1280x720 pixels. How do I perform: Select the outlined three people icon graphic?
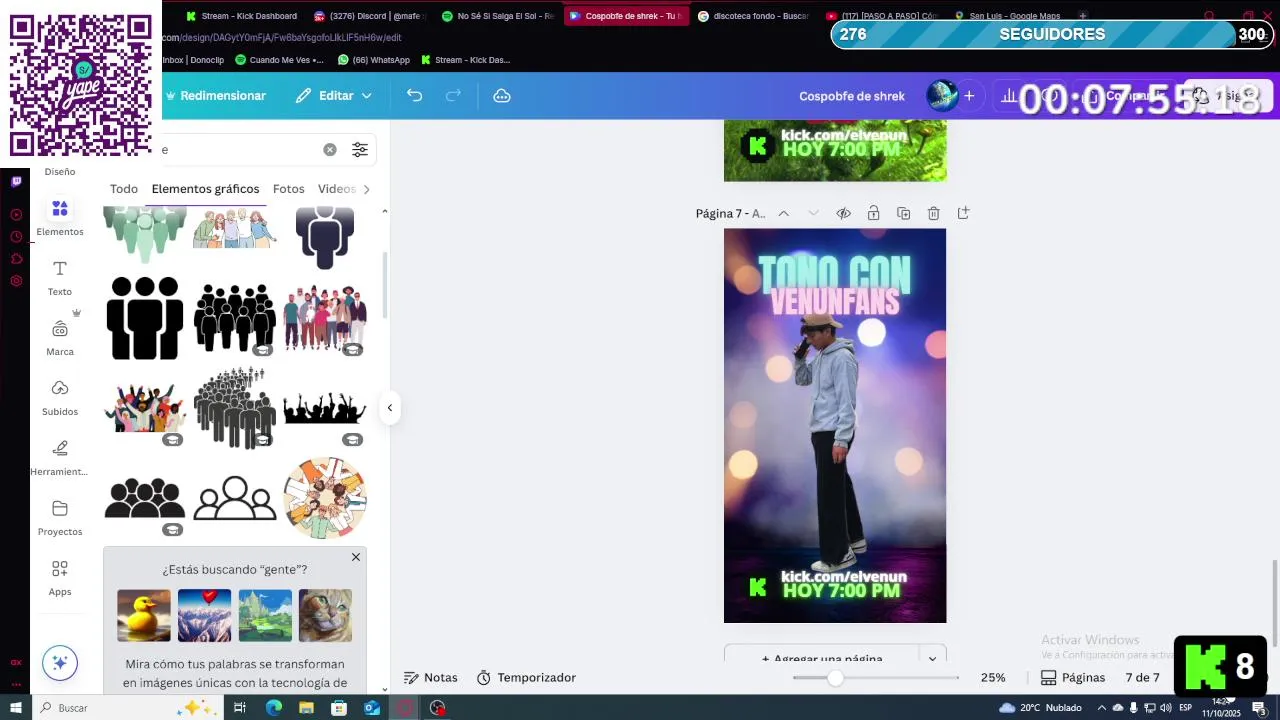(x=235, y=498)
